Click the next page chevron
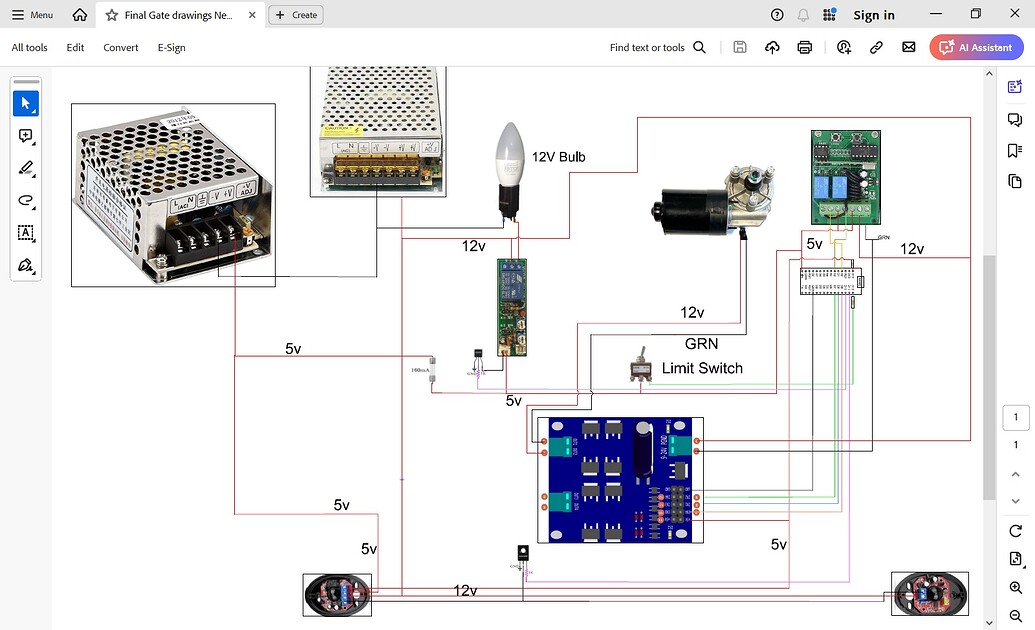This screenshot has height=630, width=1035. click(x=1015, y=501)
